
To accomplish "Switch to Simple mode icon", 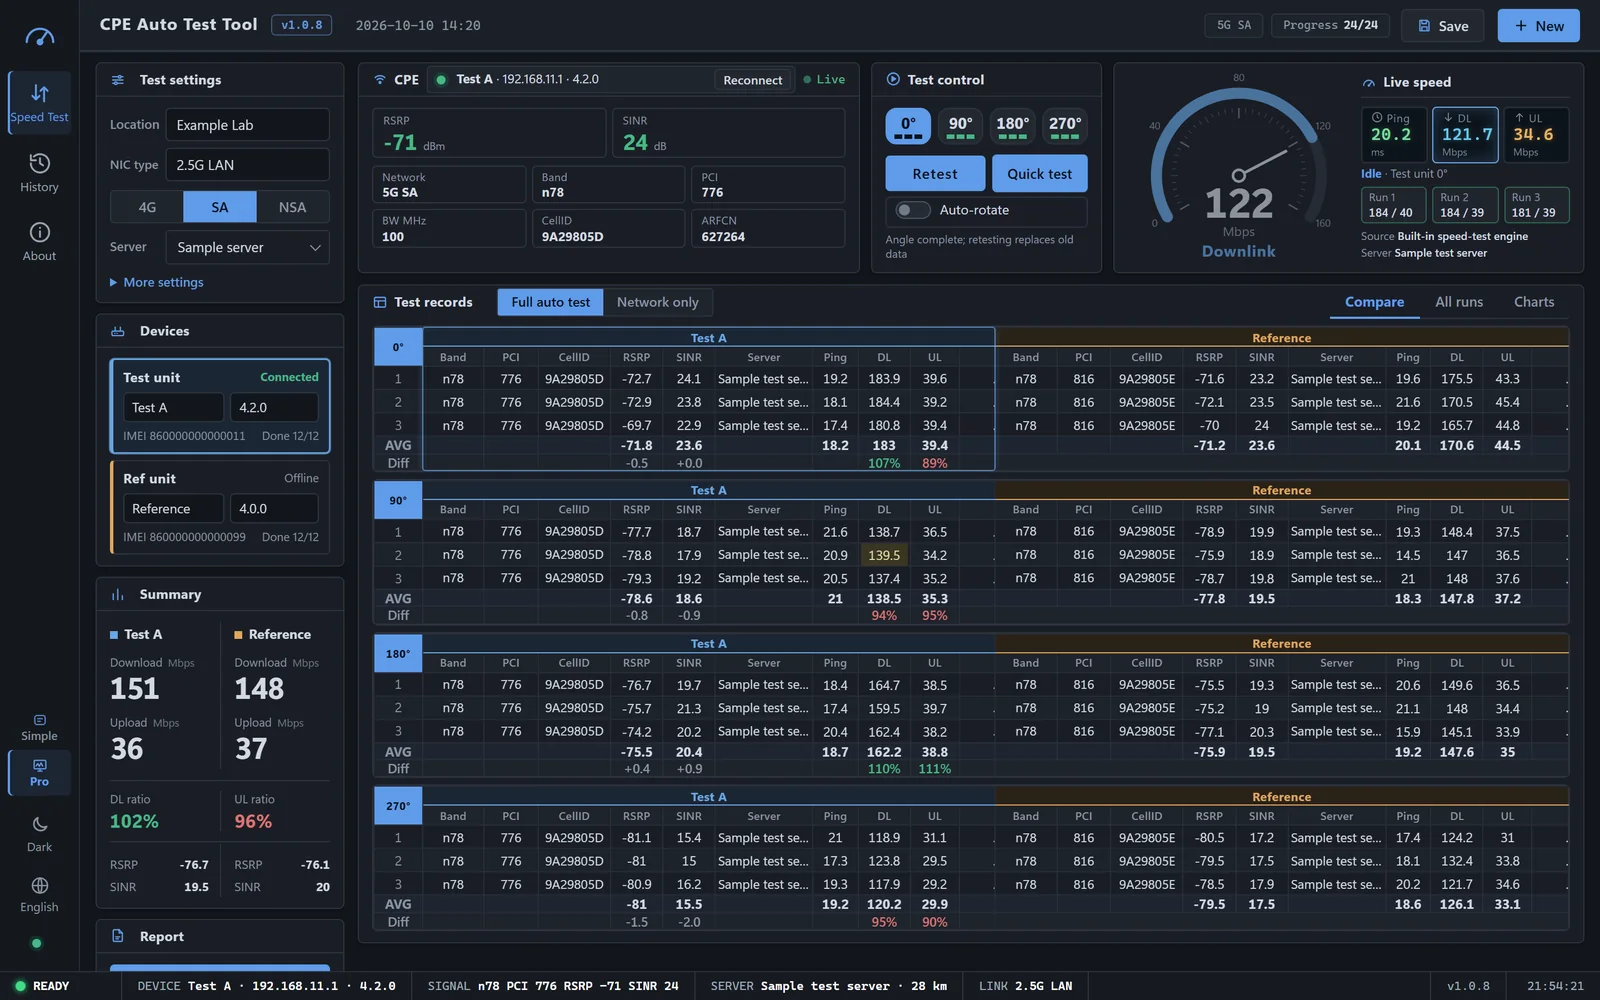I will 39,720.
